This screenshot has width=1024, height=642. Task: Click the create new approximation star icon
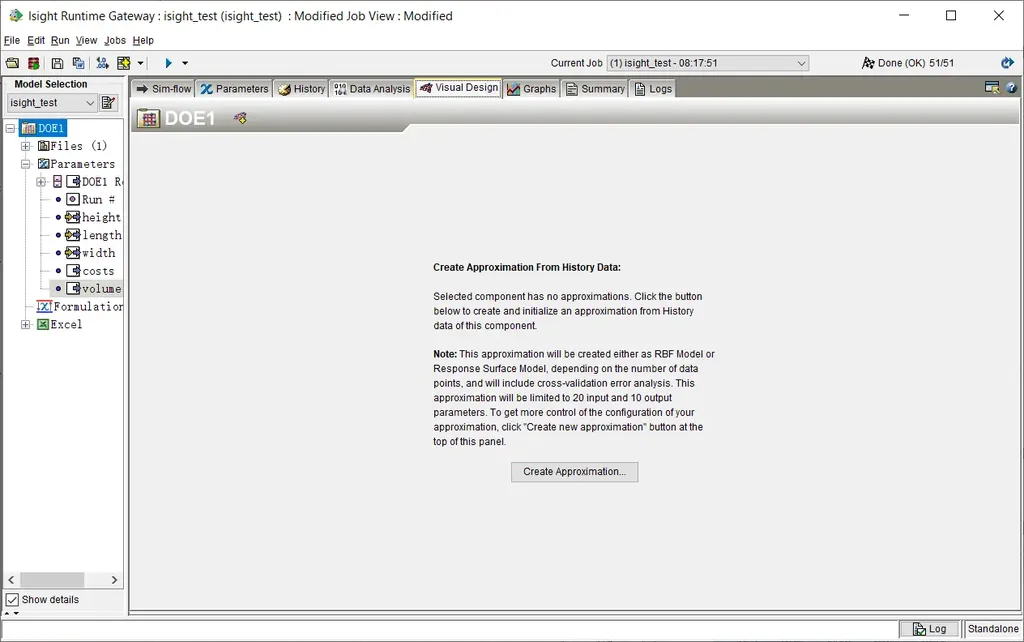[240, 118]
